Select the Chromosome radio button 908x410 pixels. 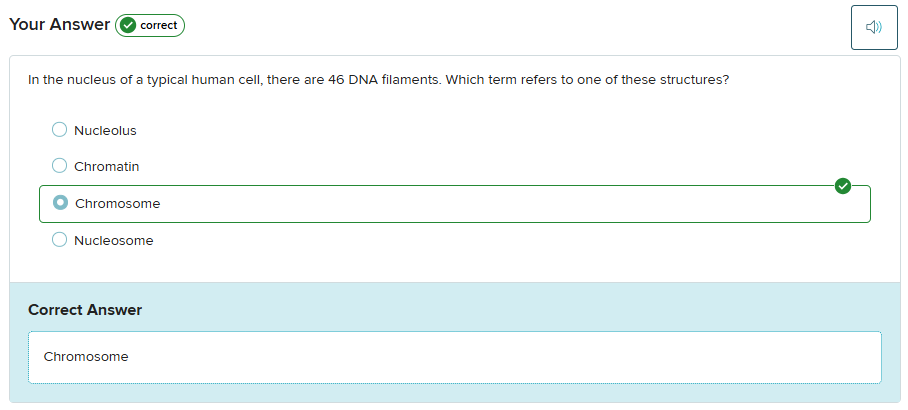60,203
